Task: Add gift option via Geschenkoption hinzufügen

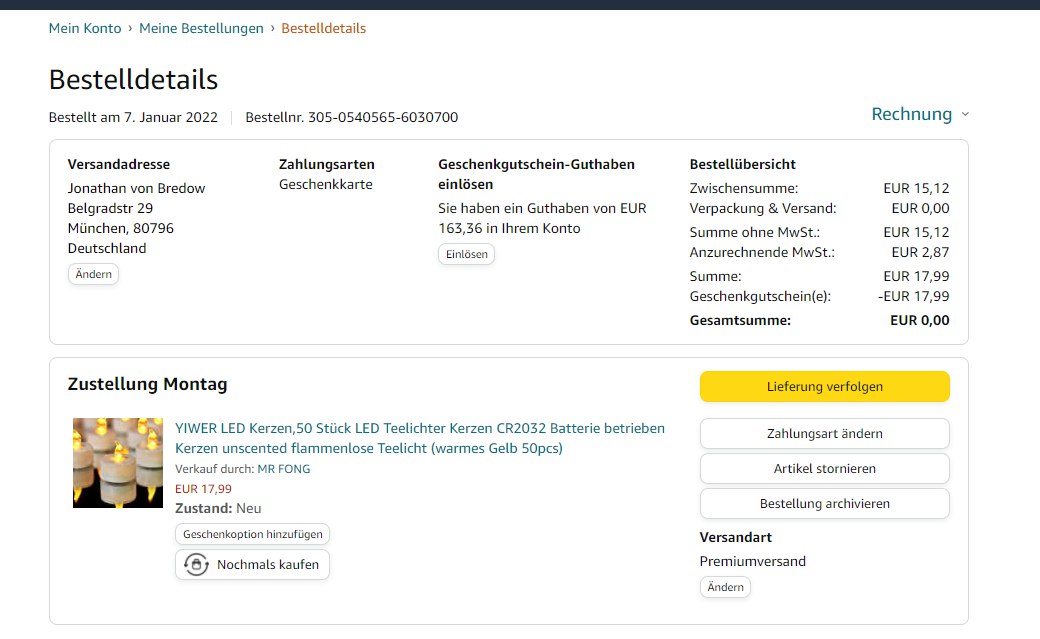Action: 252,535
